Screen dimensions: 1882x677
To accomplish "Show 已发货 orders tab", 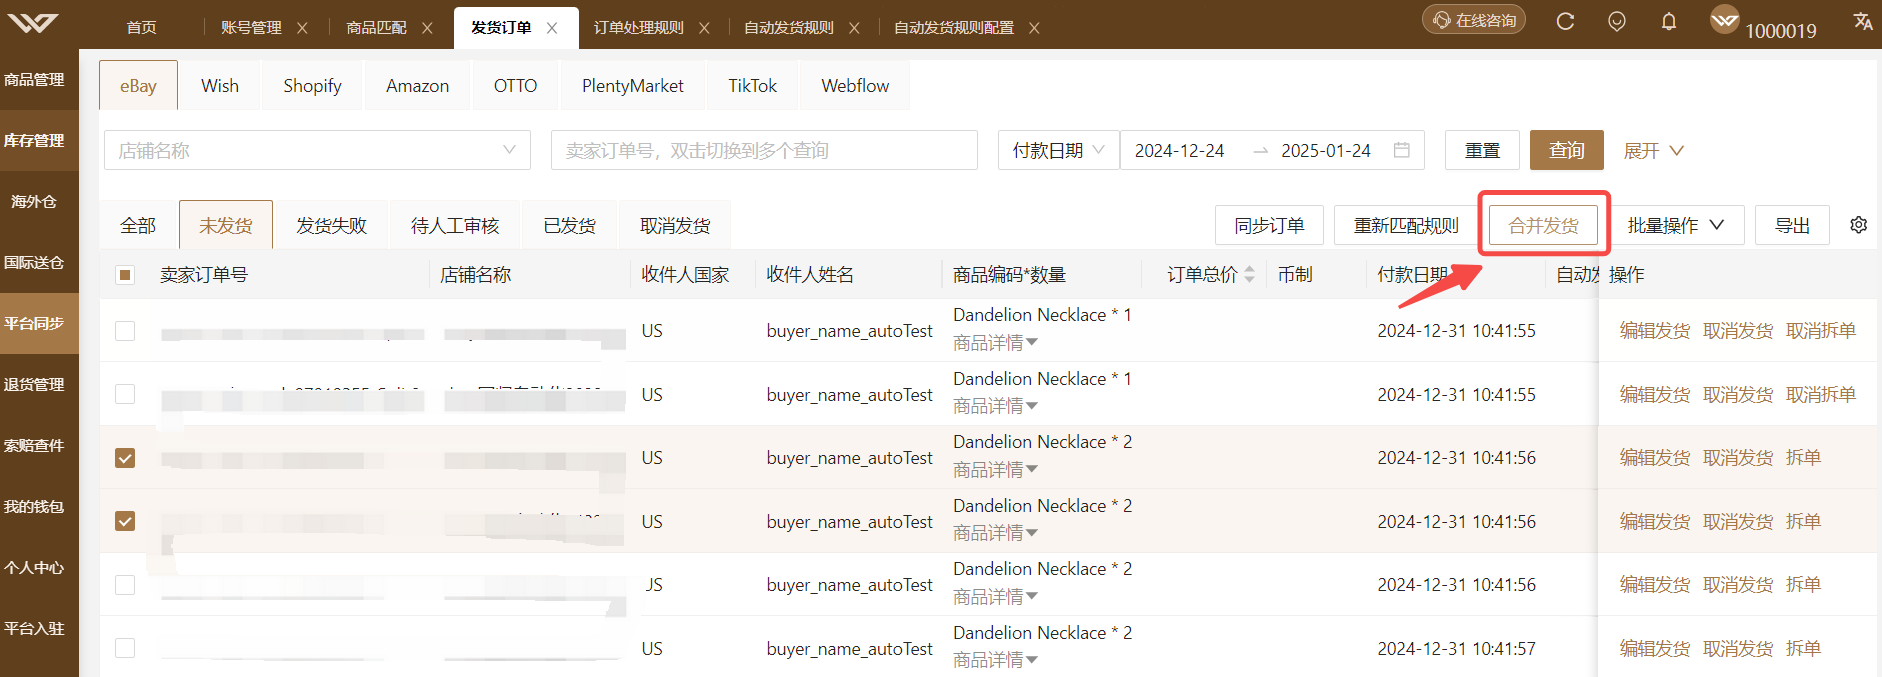I will 569,226.
